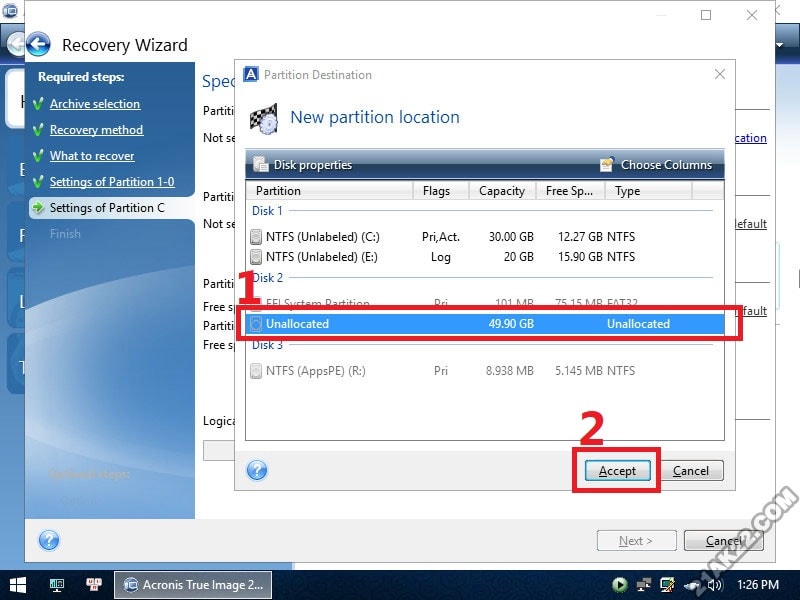The image size is (800, 600).
Task: Open Settings of Partition 1-0 step
Action: [x=112, y=182]
